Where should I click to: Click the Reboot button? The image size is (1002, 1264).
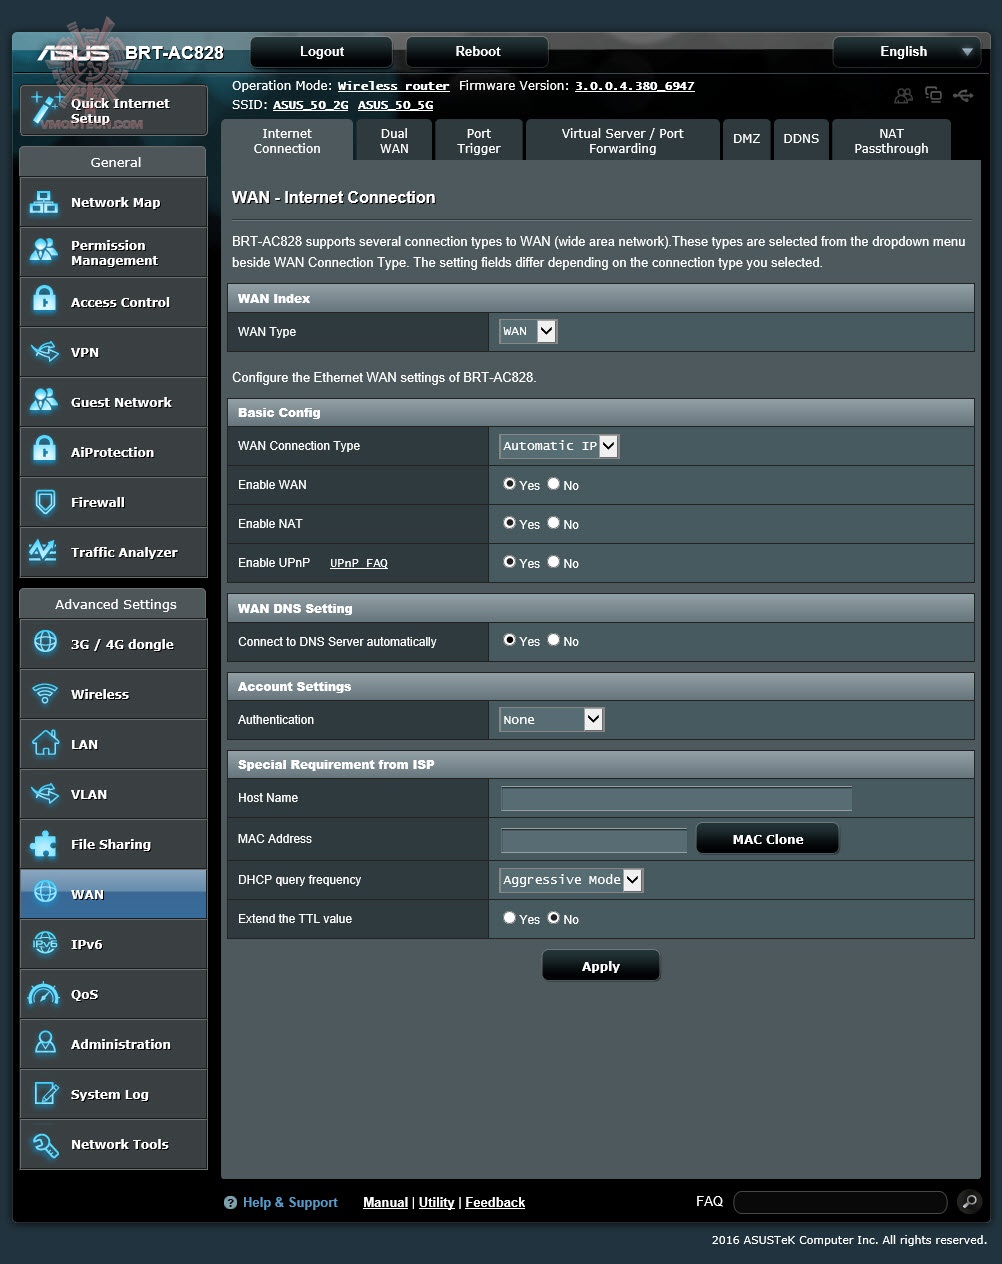coord(478,52)
